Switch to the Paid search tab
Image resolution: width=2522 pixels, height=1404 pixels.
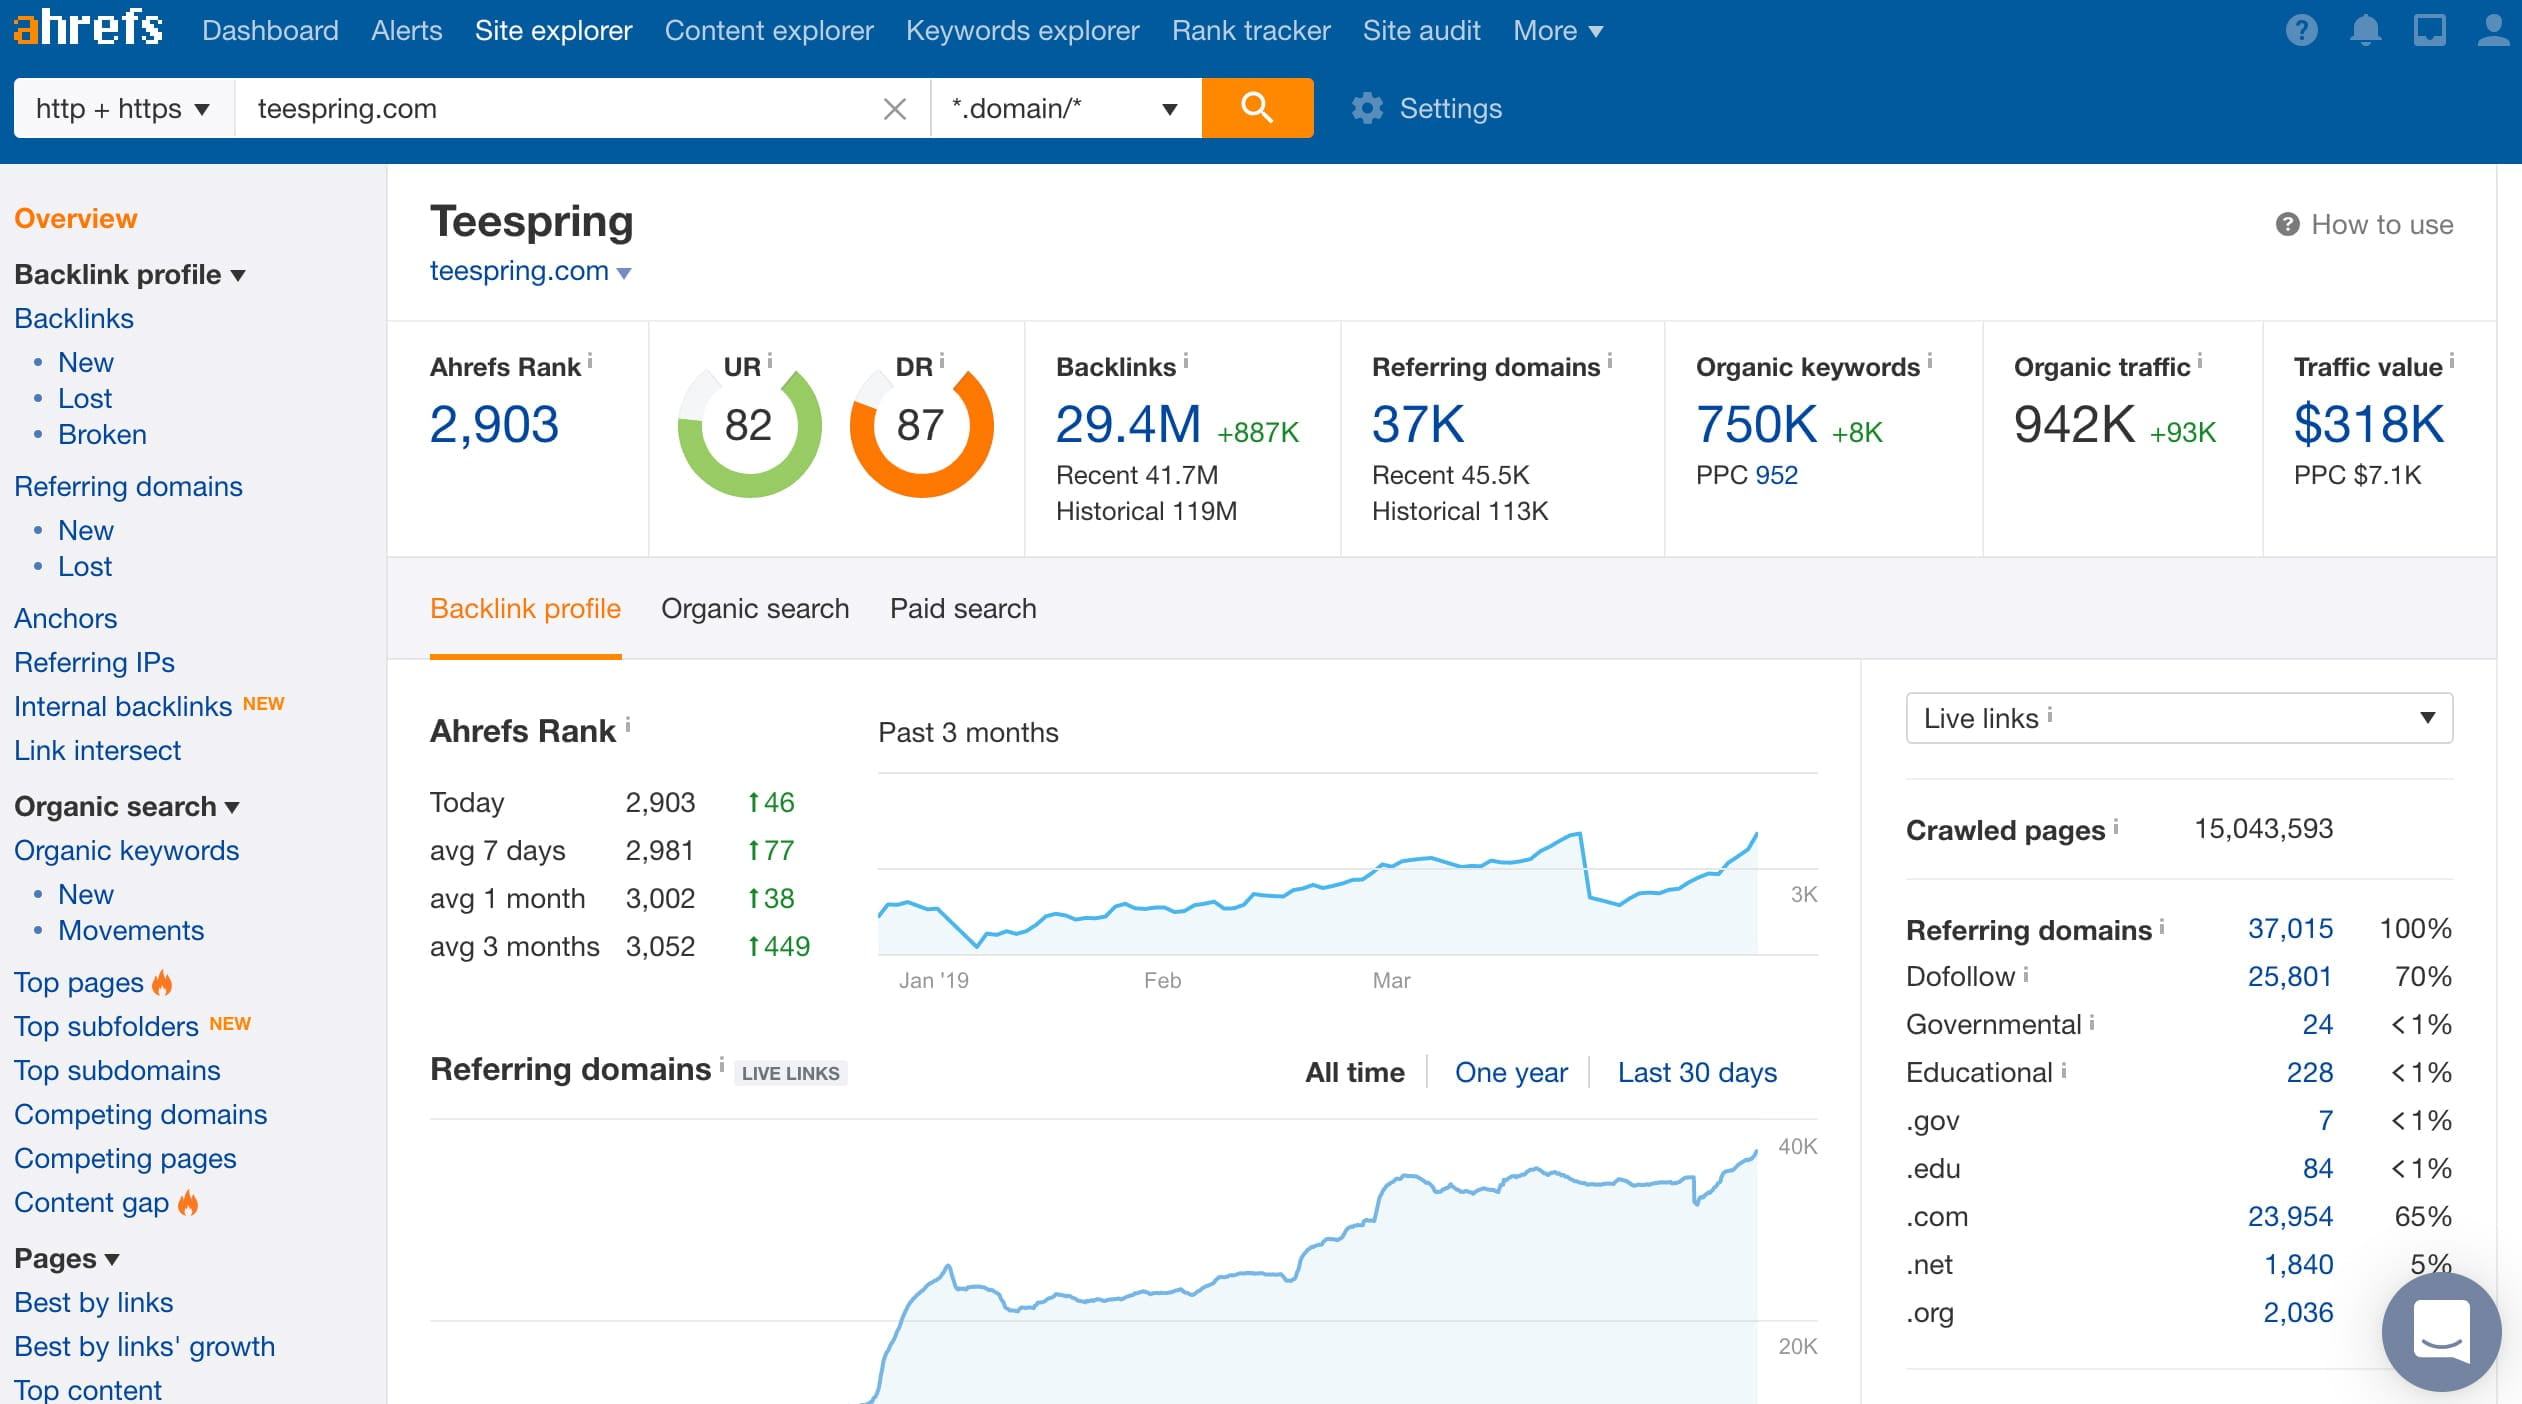tap(961, 607)
